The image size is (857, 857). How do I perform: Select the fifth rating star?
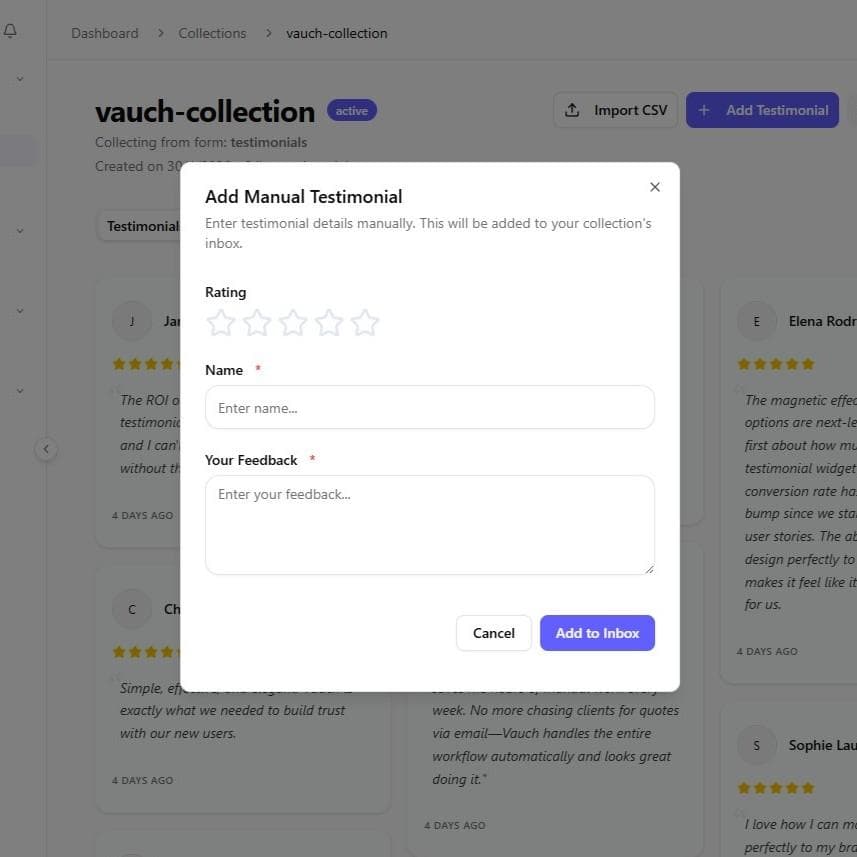(x=365, y=322)
